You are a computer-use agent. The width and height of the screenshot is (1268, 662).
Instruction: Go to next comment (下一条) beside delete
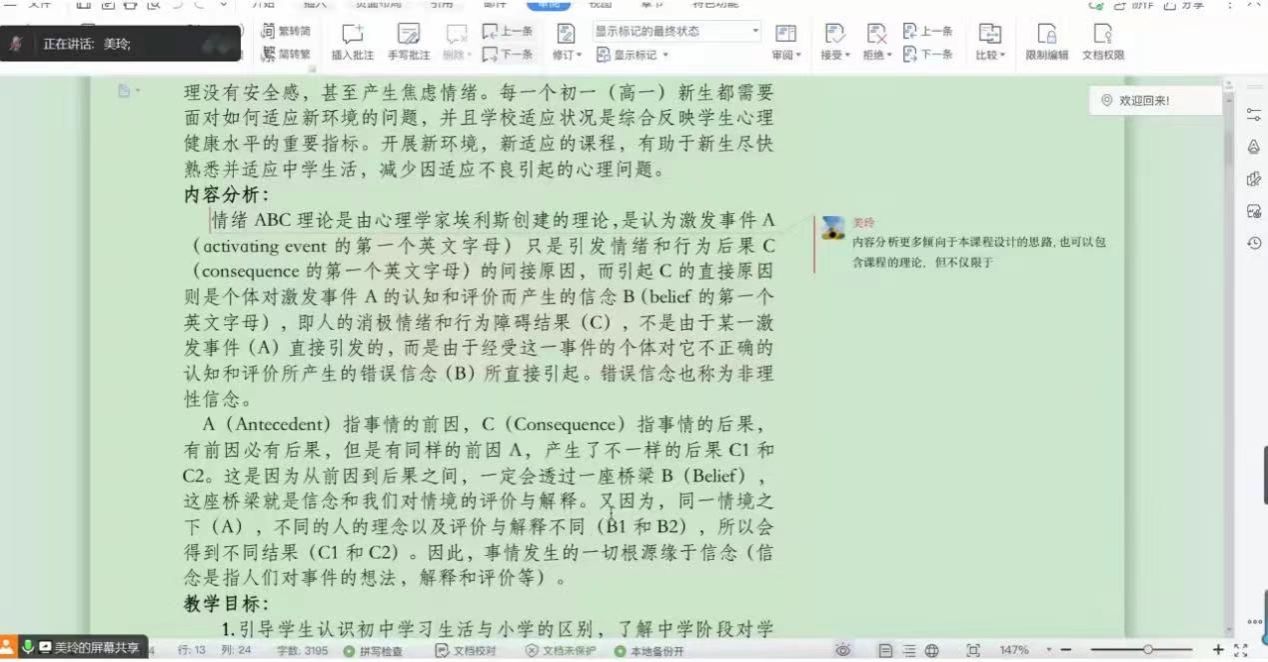click(508, 54)
